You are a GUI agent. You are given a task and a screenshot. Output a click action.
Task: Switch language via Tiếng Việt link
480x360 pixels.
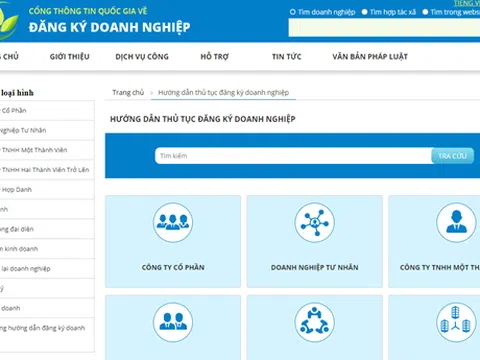[x=467, y=3]
